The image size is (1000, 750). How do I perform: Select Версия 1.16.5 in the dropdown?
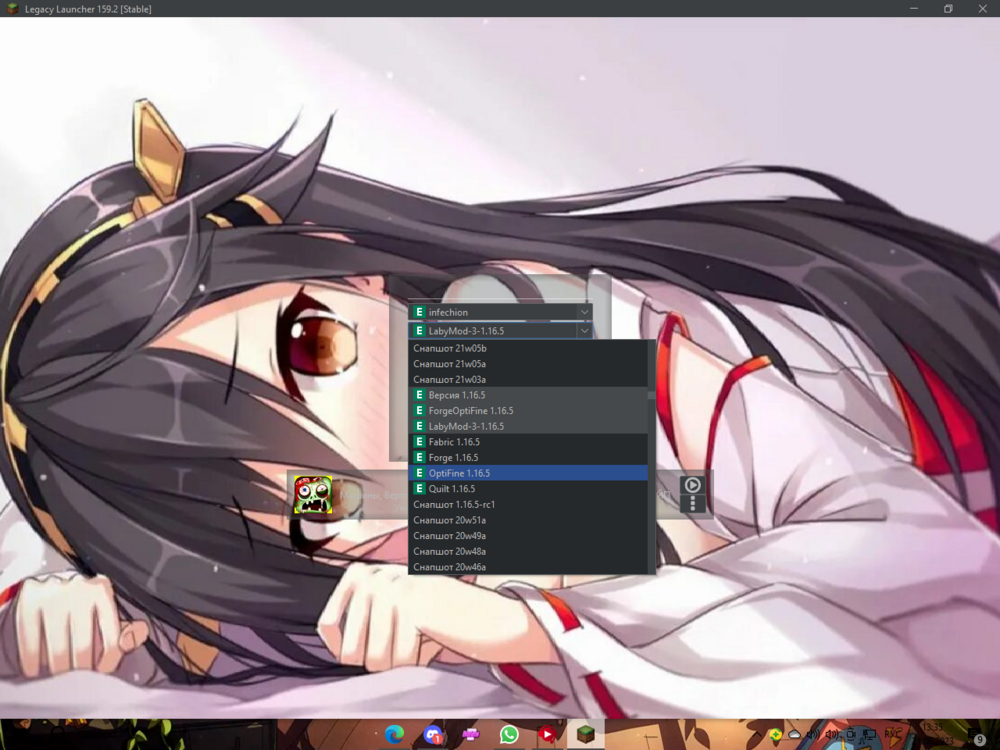(528, 395)
